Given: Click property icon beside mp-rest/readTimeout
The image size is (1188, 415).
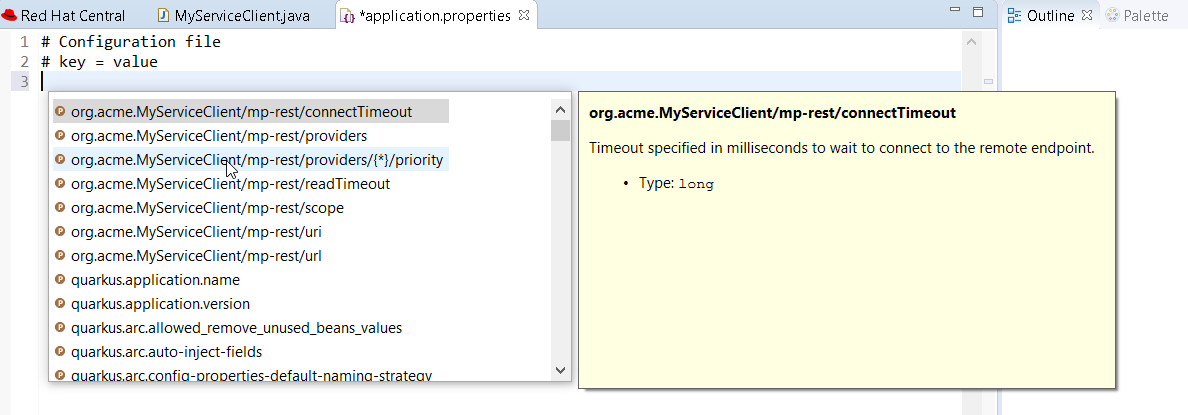Looking at the screenshot, I should (61, 183).
